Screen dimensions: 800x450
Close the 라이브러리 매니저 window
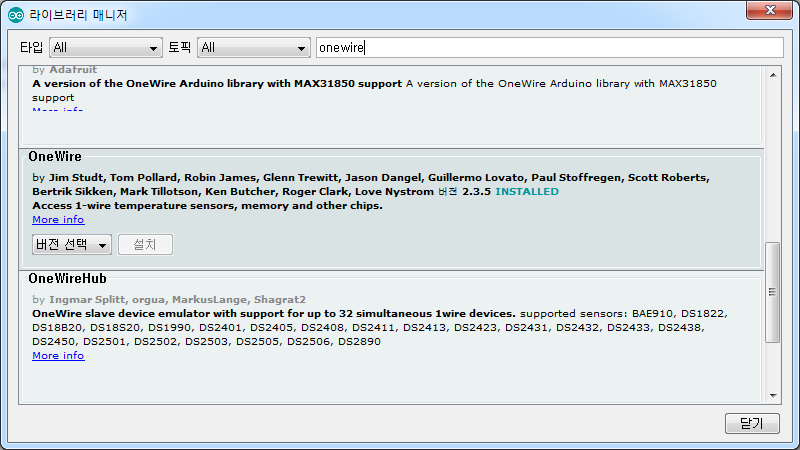(769, 10)
